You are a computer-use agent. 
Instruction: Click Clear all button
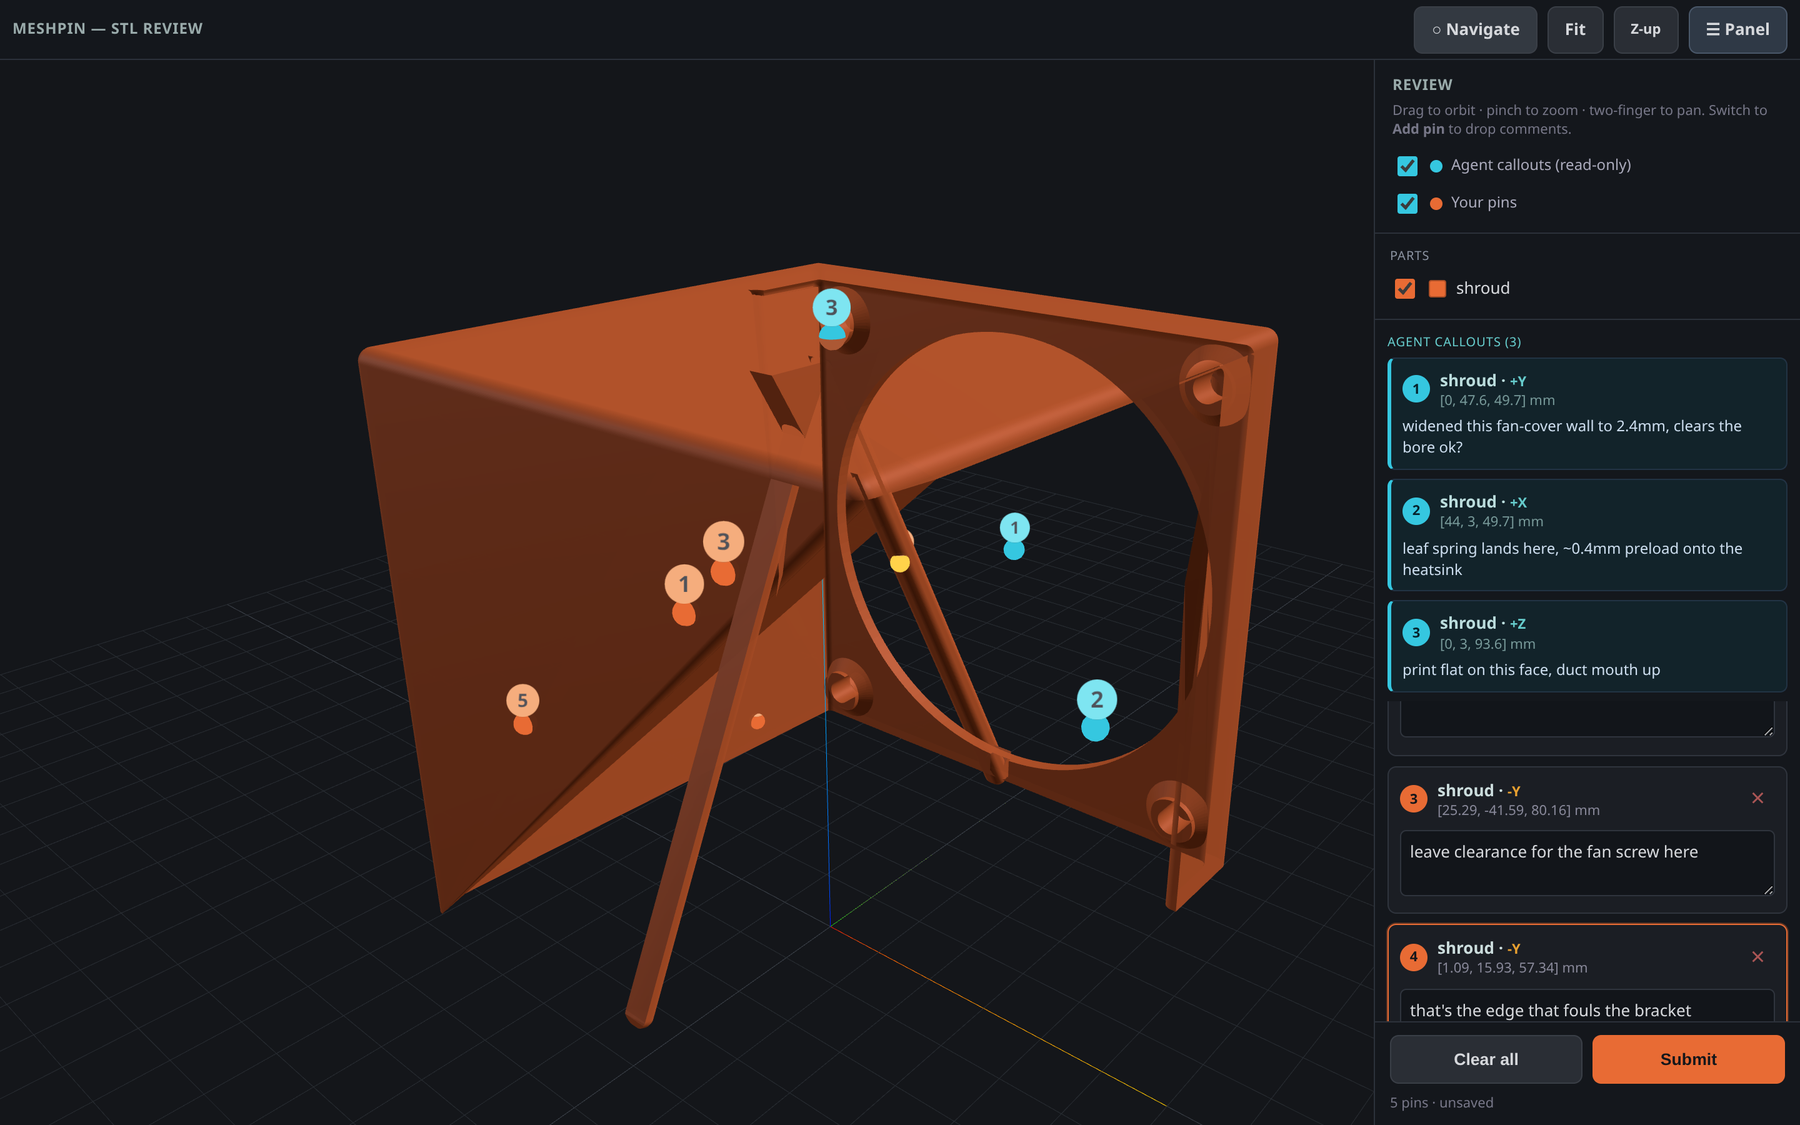[1486, 1059]
